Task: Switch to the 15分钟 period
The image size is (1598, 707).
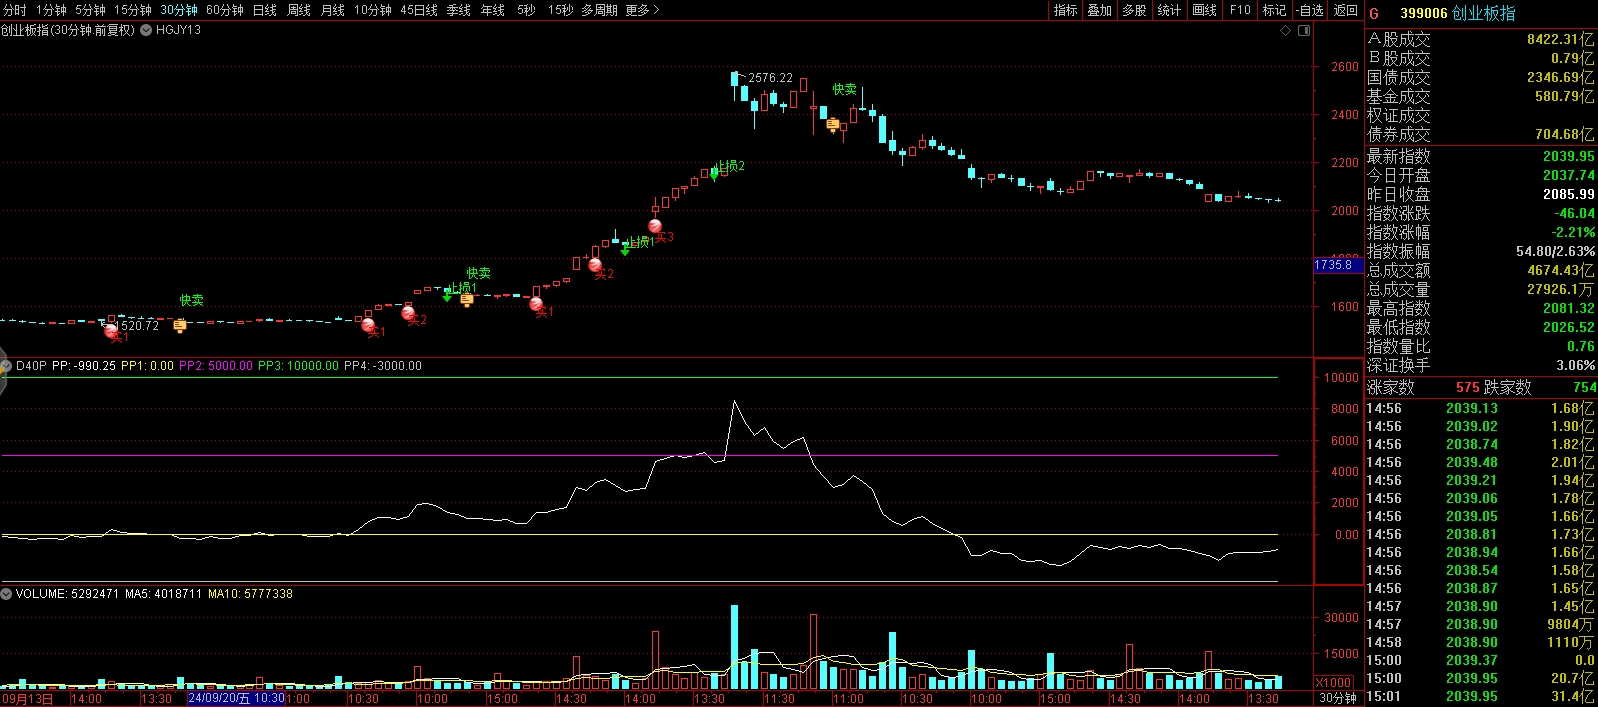Action: pyautogui.click(x=133, y=10)
